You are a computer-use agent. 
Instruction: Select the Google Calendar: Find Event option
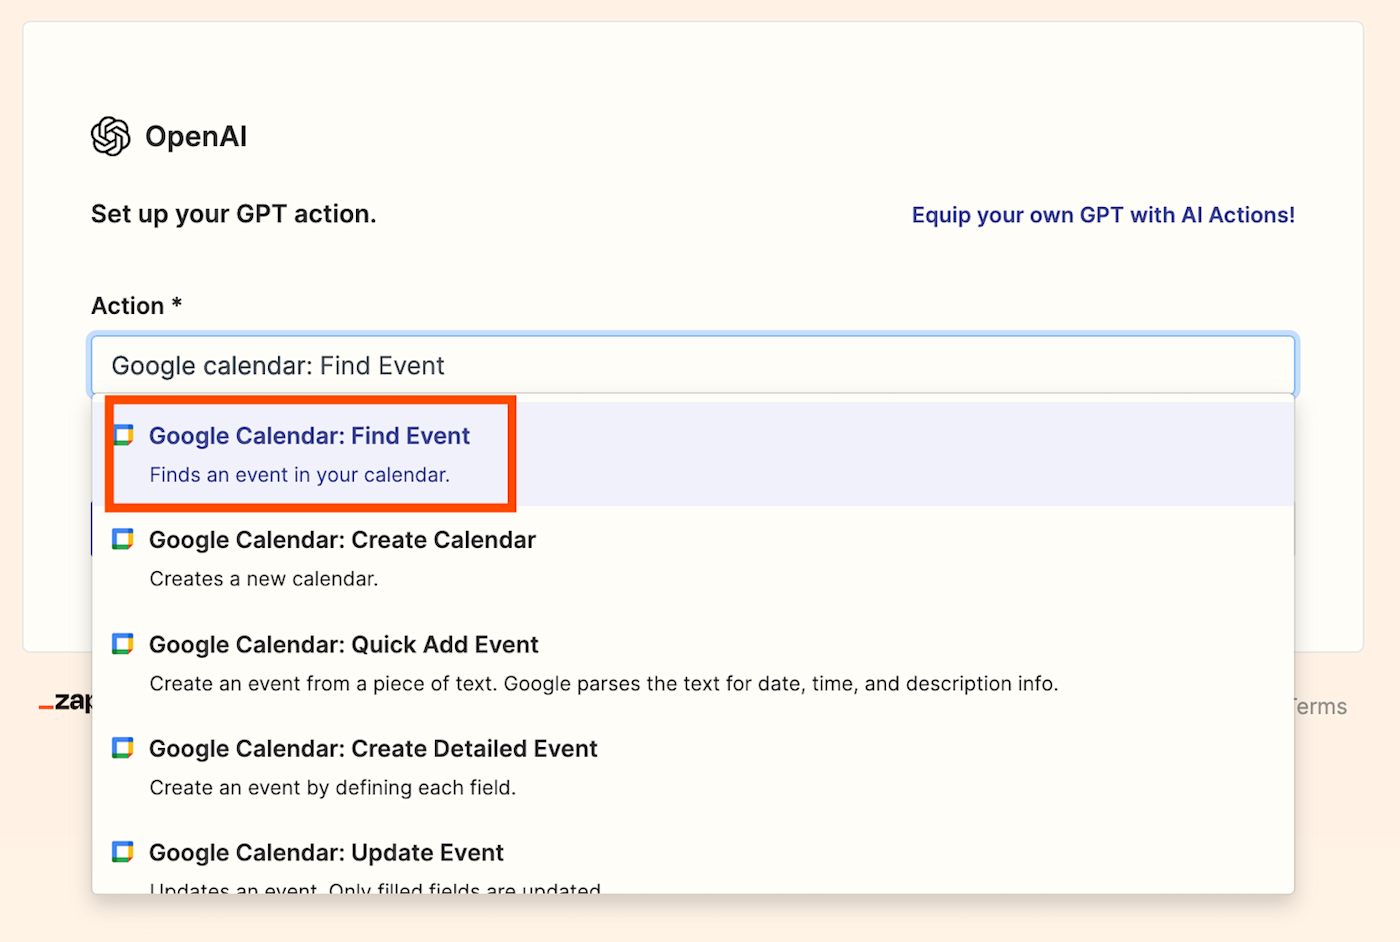pos(693,454)
